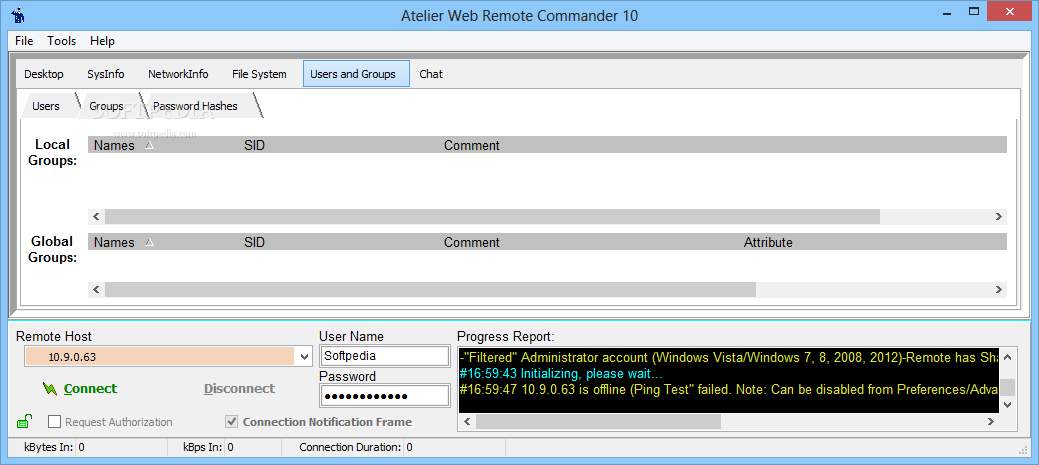Click the Password input field
This screenshot has width=1039, height=465.
[384, 396]
